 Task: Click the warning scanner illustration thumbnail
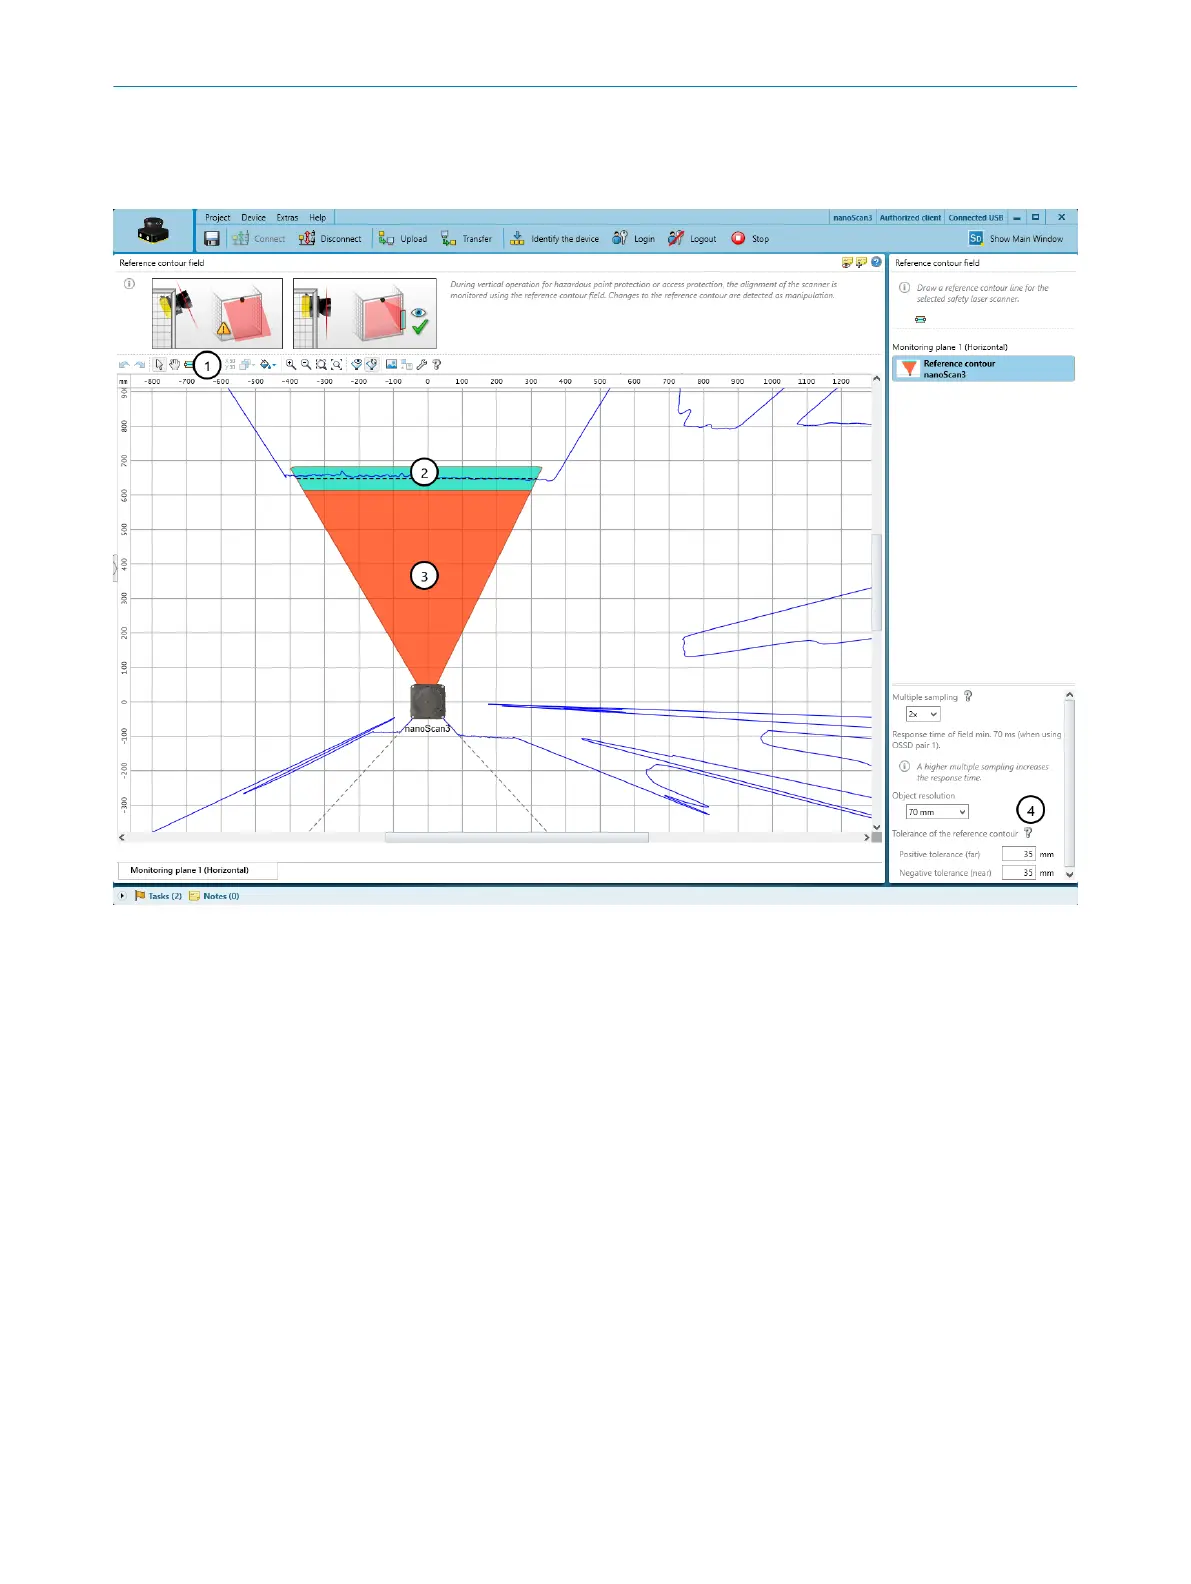(217, 313)
